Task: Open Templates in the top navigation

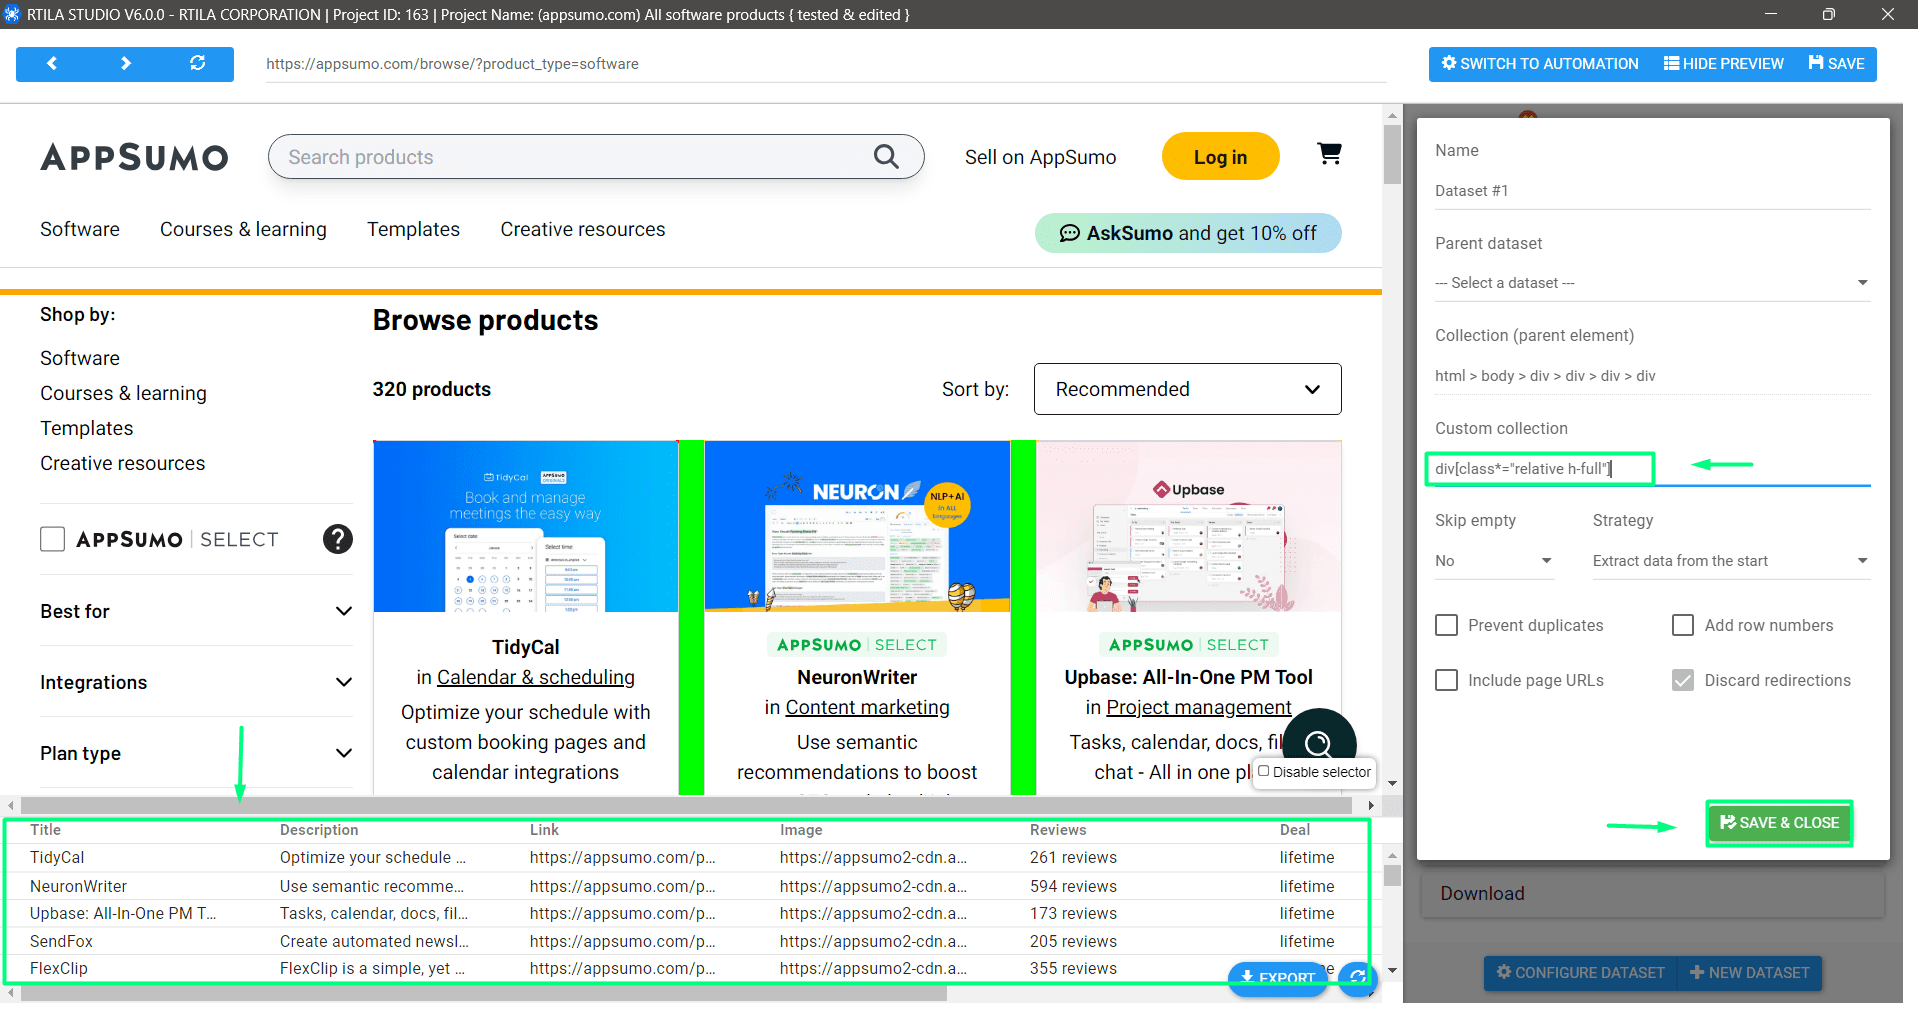Action: 413,229
